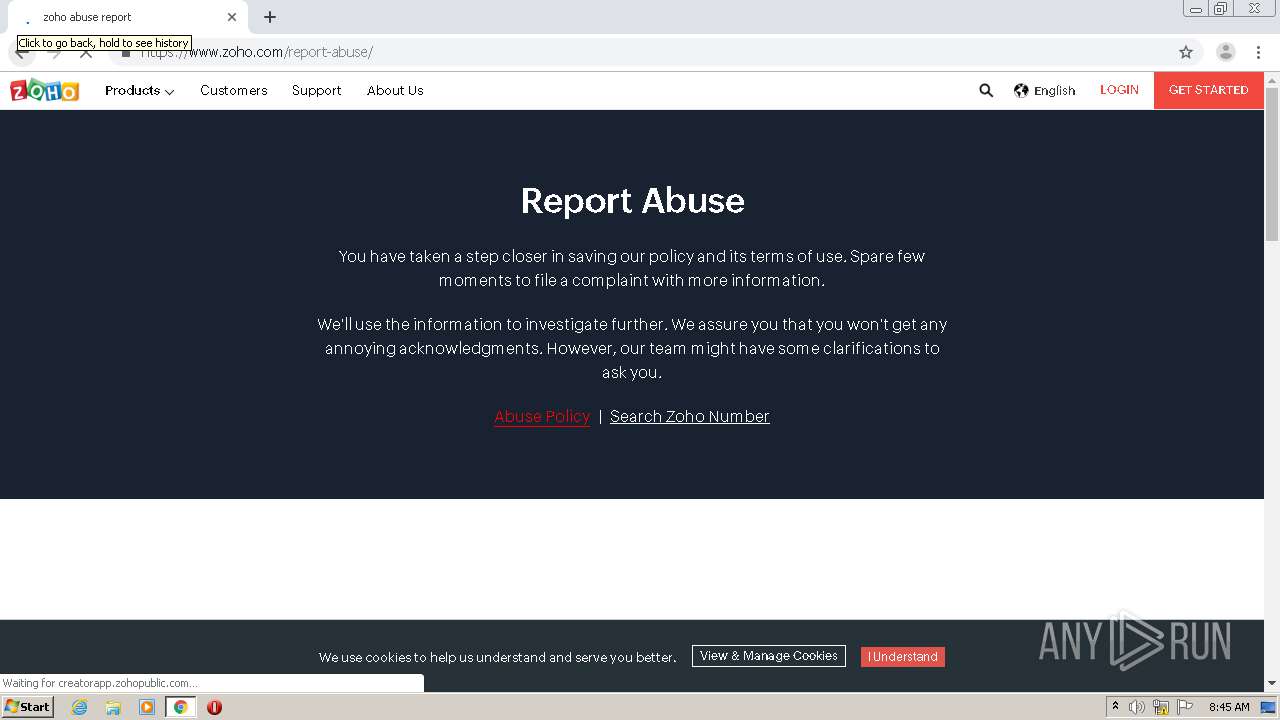
Task: Click the vertical scrollbar thumb
Action: tap(1272, 165)
